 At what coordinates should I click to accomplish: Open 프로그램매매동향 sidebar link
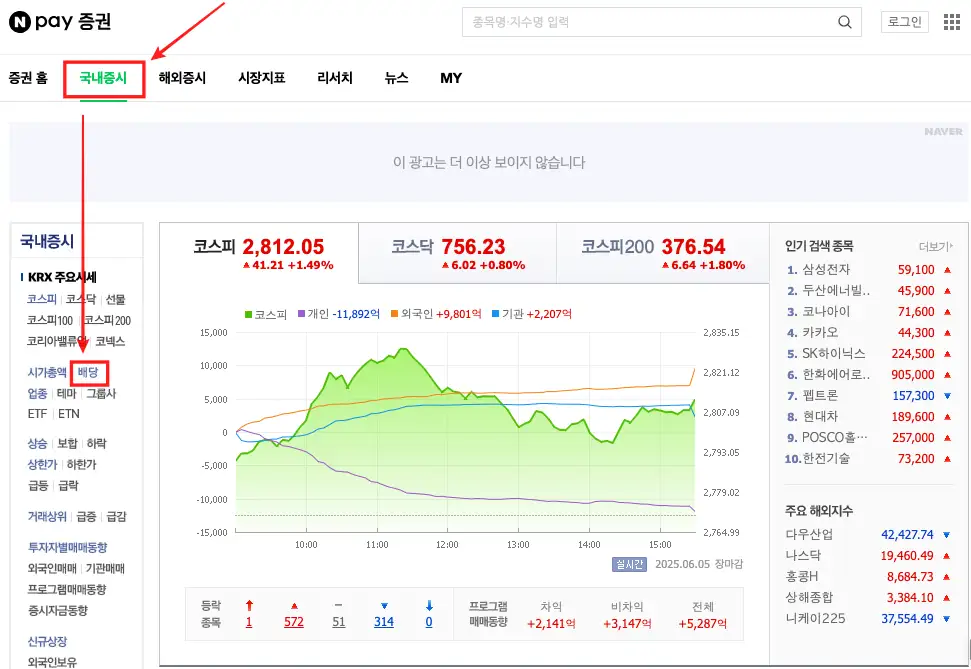[67, 590]
